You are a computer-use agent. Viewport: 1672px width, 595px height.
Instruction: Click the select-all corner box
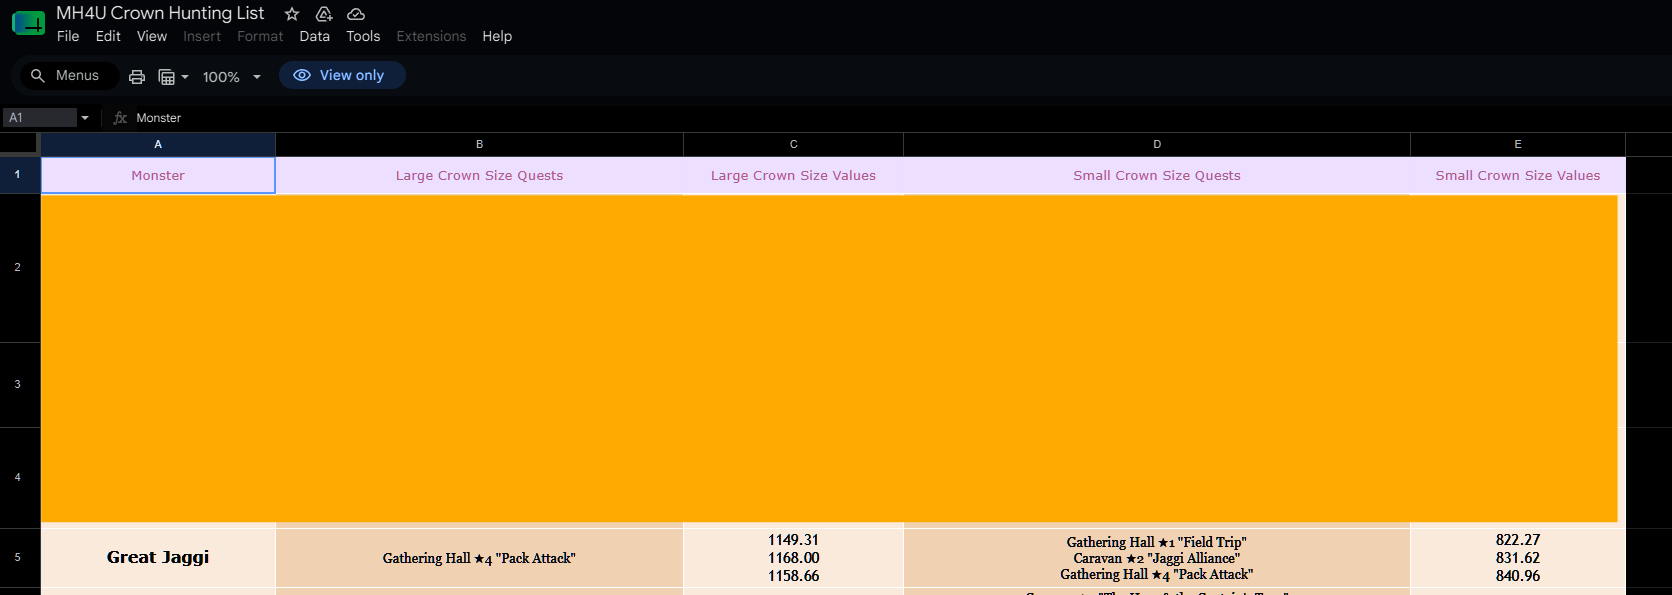pyautogui.click(x=19, y=144)
